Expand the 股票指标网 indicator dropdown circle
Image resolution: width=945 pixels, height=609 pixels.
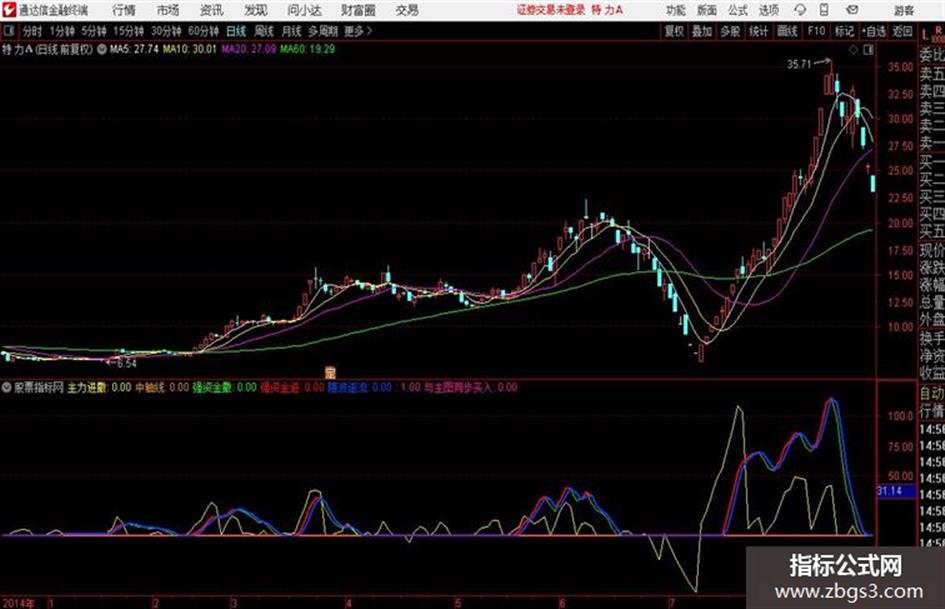click(7, 387)
